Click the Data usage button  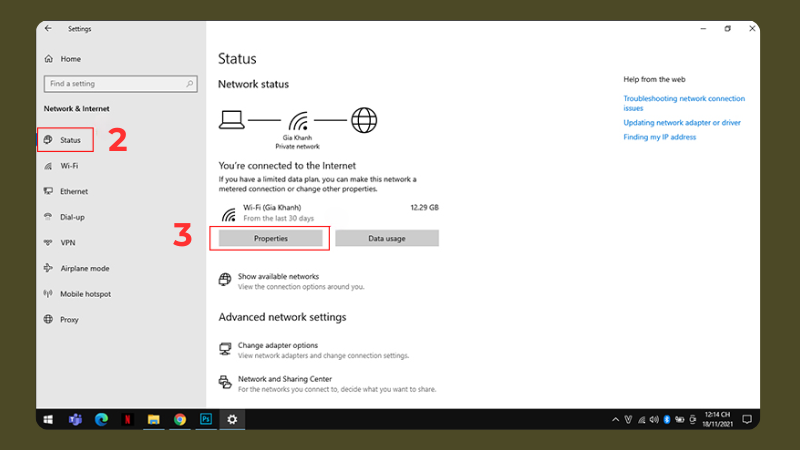click(387, 238)
